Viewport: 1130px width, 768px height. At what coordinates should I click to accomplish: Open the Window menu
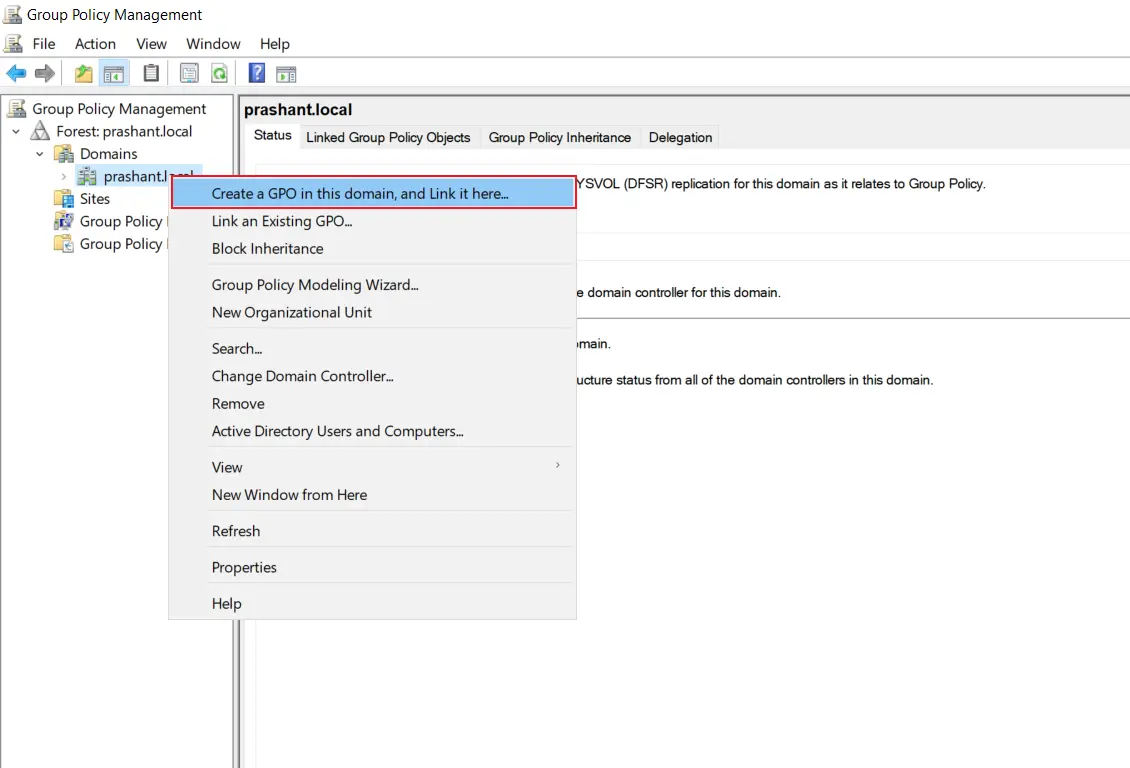(213, 44)
